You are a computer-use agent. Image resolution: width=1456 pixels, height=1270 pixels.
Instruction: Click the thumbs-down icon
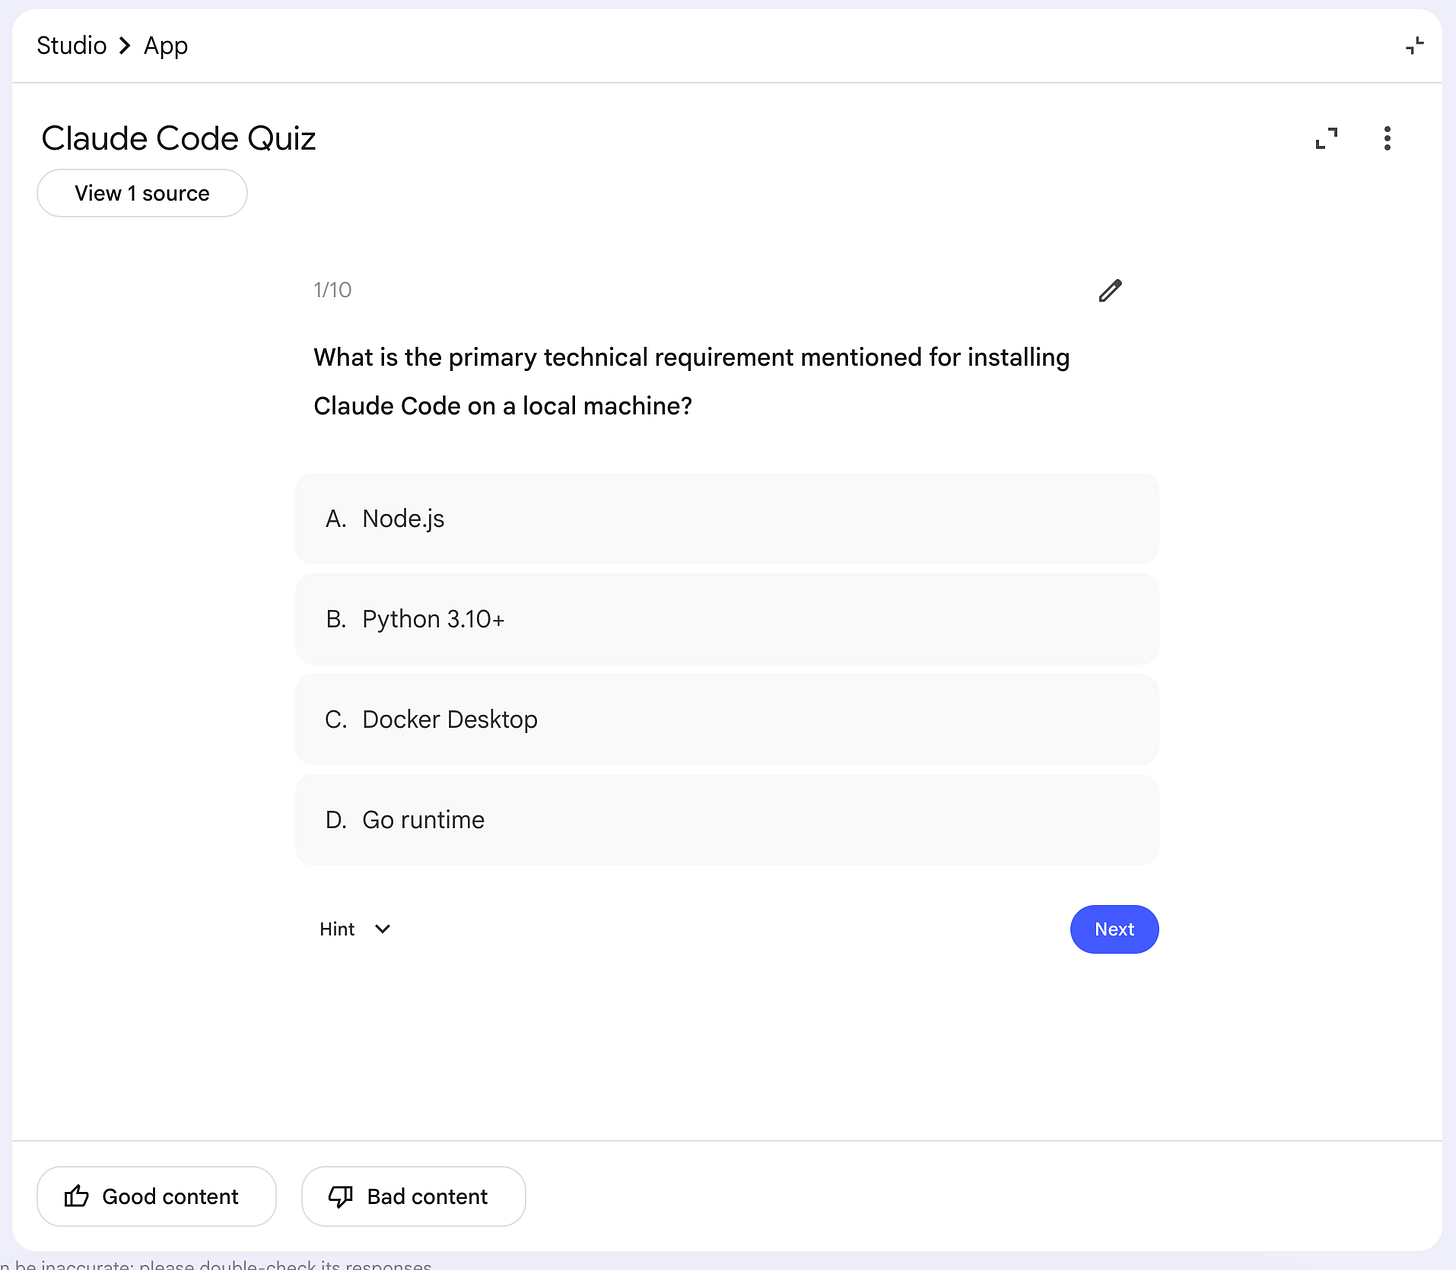point(341,1196)
